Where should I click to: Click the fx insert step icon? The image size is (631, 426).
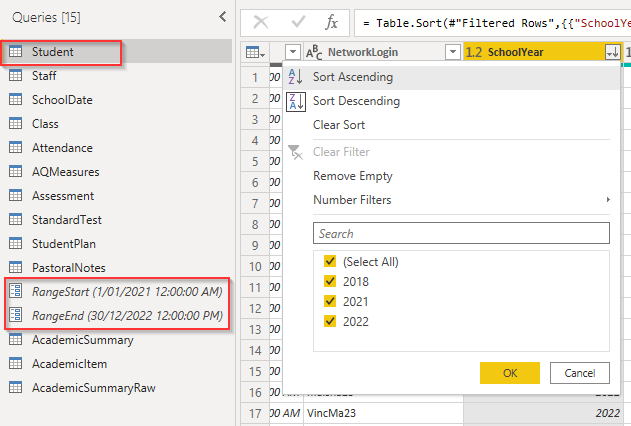332,23
